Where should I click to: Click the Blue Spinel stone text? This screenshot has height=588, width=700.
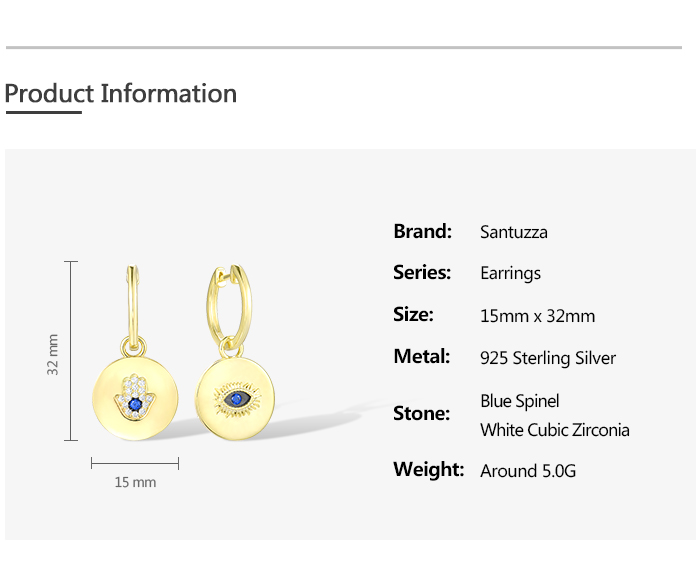coord(520,401)
